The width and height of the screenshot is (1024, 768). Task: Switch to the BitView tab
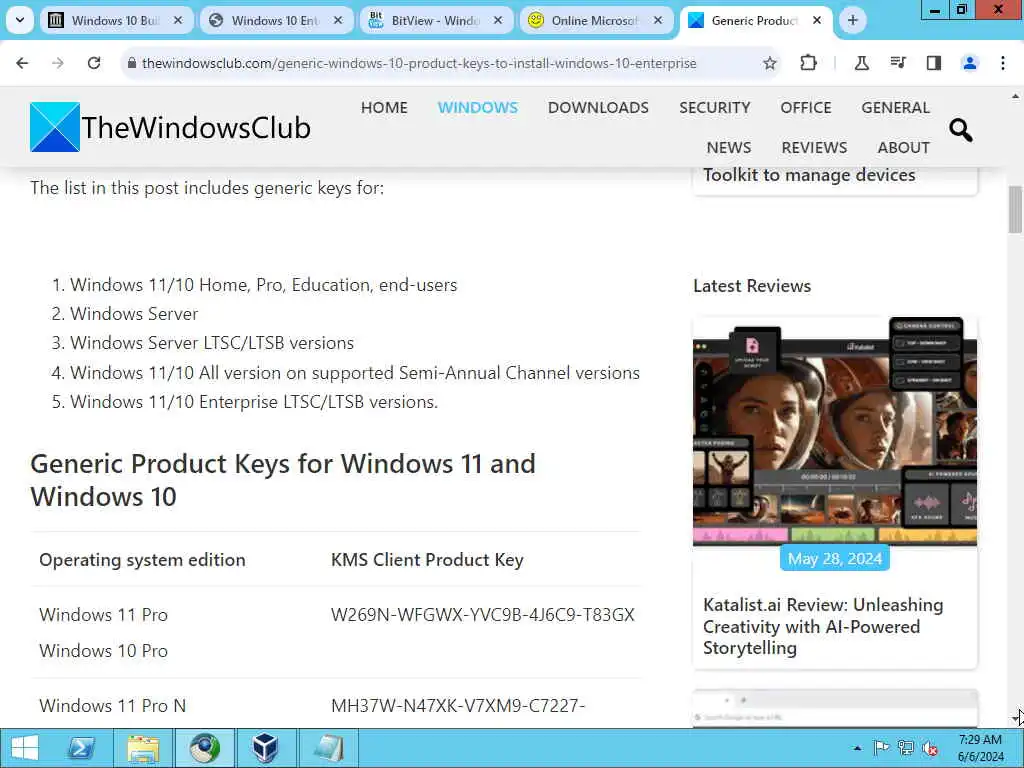pos(436,20)
